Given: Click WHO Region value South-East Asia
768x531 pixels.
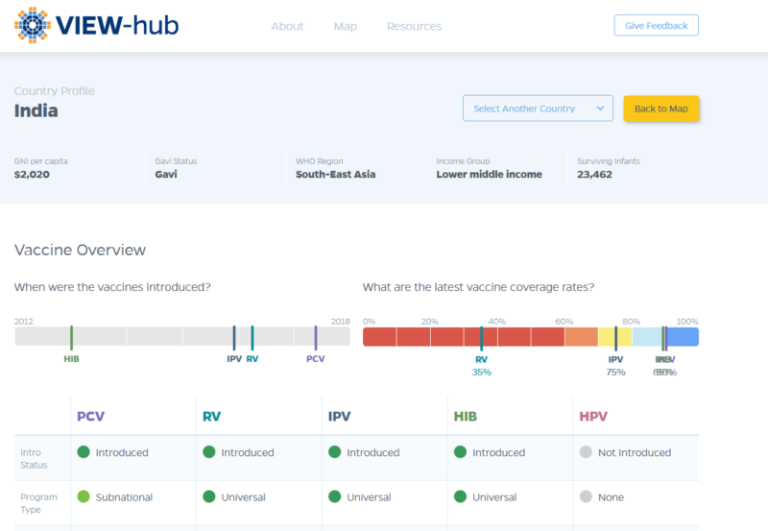Looking at the screenshot, I should (336, 174).
